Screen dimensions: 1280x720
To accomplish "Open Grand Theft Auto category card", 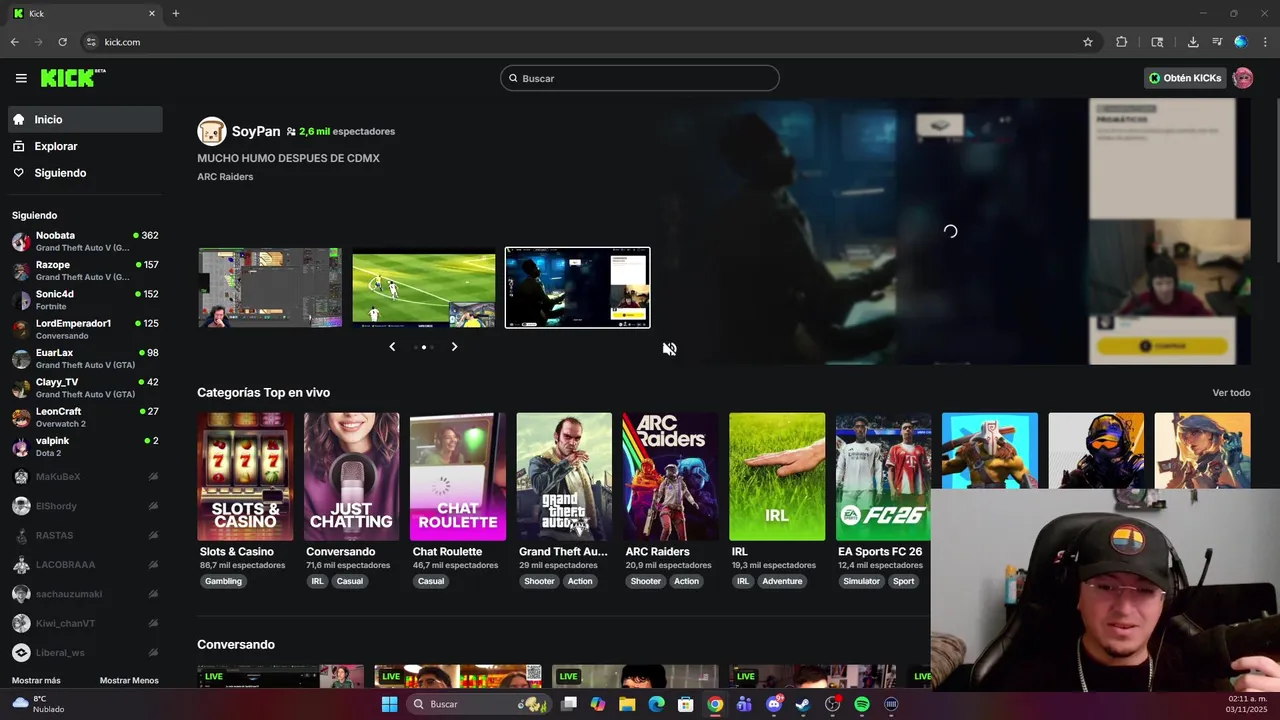I will [564, 477].
